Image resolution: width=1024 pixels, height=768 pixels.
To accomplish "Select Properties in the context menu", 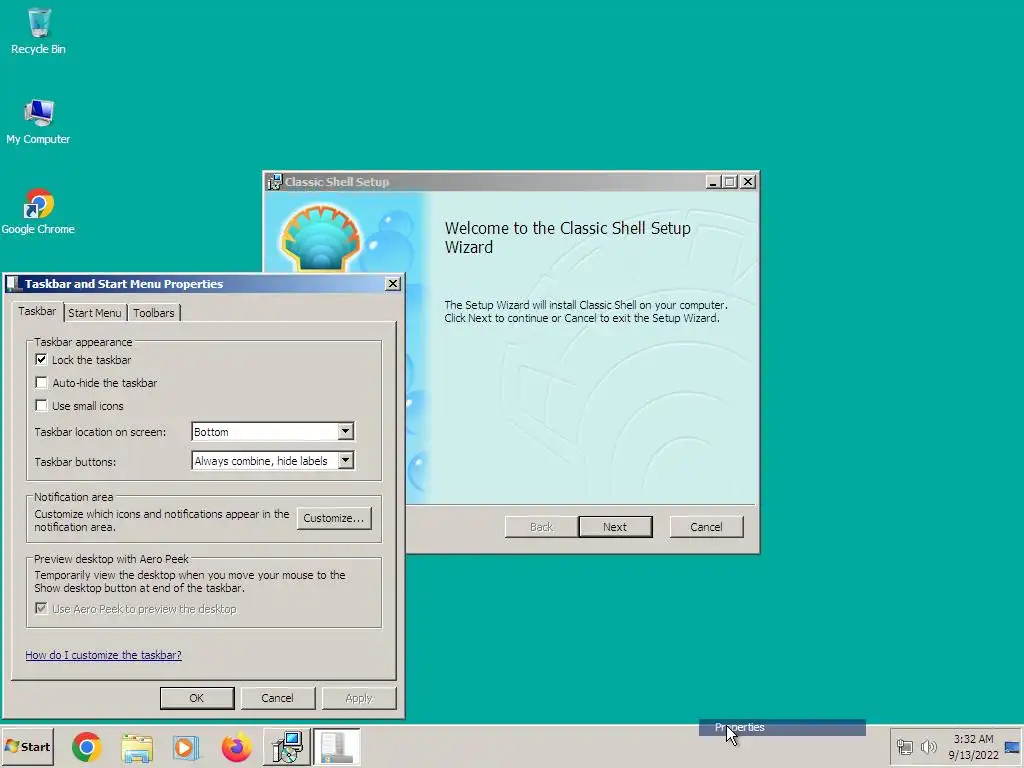I will click(782, 728).
